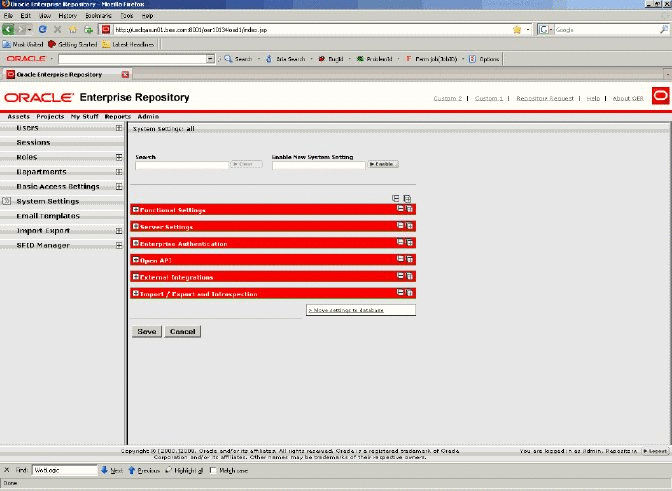The width and height of the screenshot is (672, 491).
Task: Find the Previous match with up arrow
Action: coord(144,470)
